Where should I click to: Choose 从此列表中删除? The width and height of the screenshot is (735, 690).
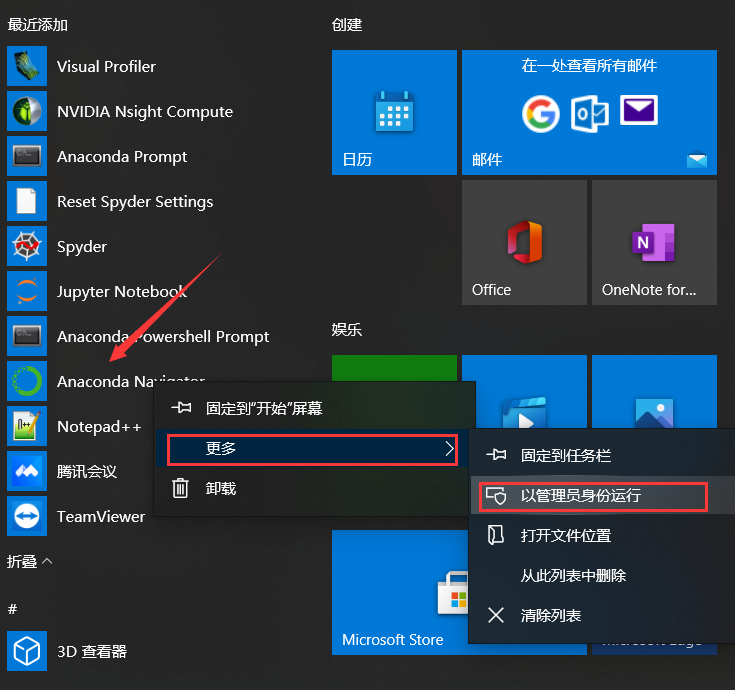602,575
